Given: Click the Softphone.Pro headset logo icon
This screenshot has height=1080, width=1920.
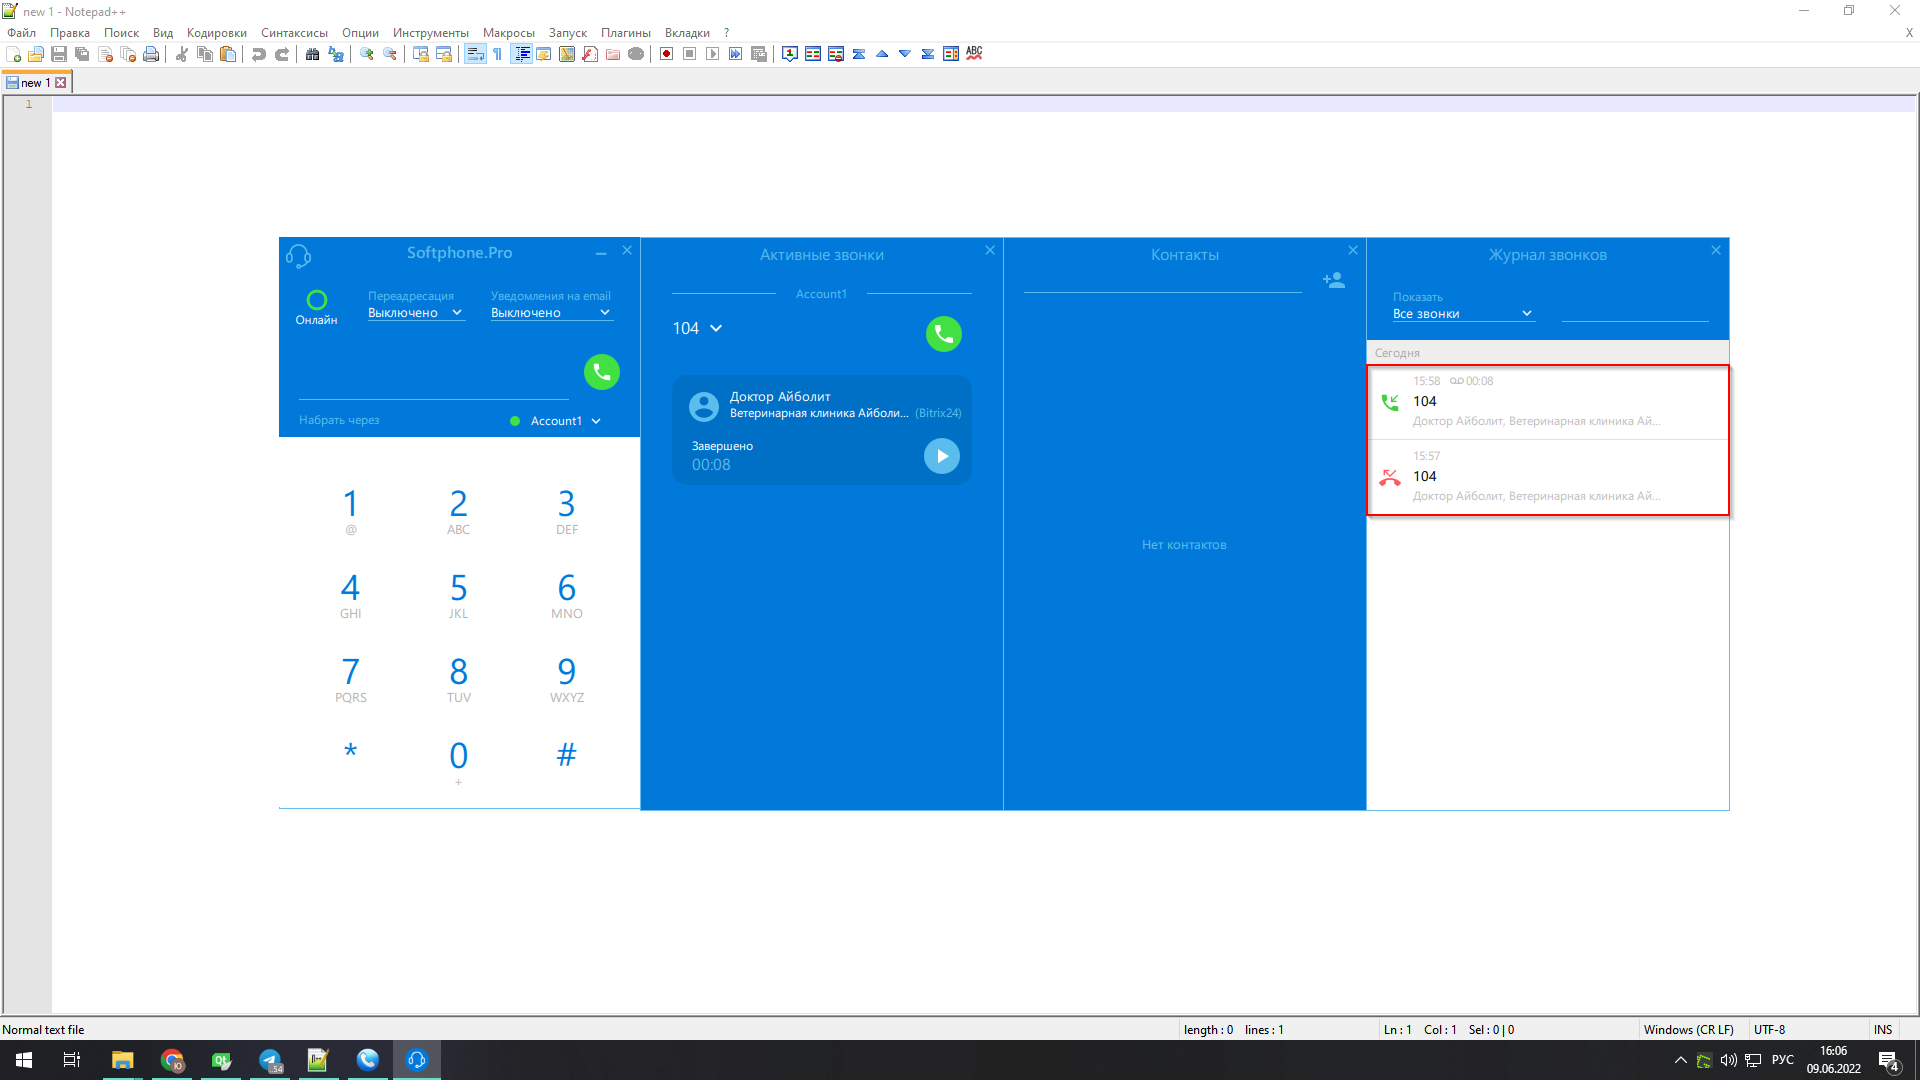Looking at the screenshot, I should (x=298, y=256).
